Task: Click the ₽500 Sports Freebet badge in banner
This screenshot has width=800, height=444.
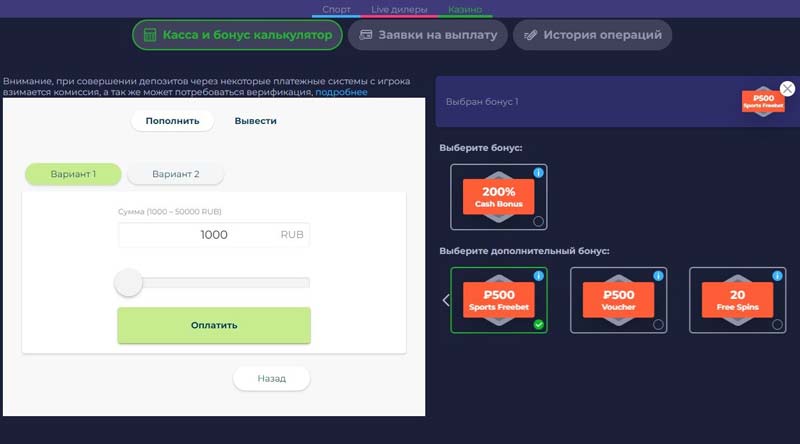Action: point(763,101)
